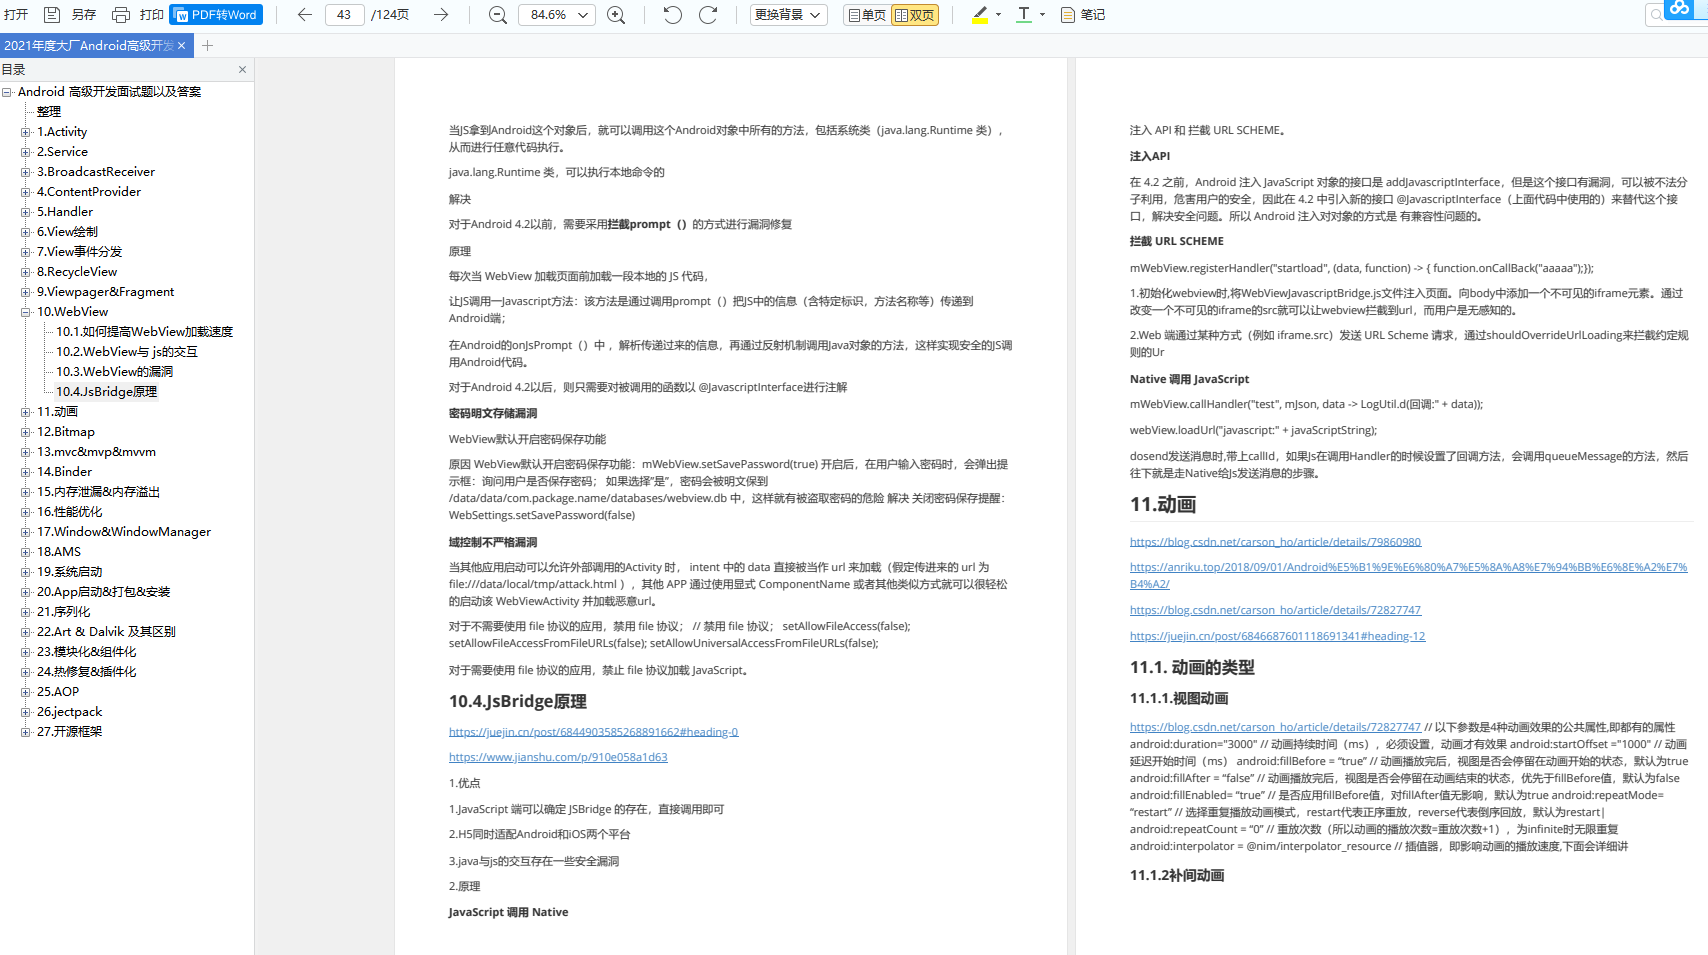Select 17.Window&WindowManager in the outline

coord(124,532)
